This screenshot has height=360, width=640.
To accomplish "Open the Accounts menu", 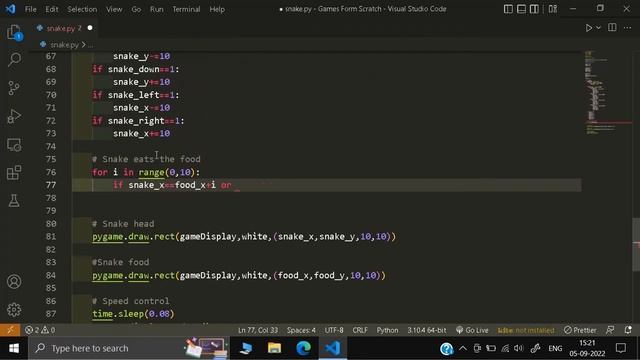I will click(x=14, y=282).
